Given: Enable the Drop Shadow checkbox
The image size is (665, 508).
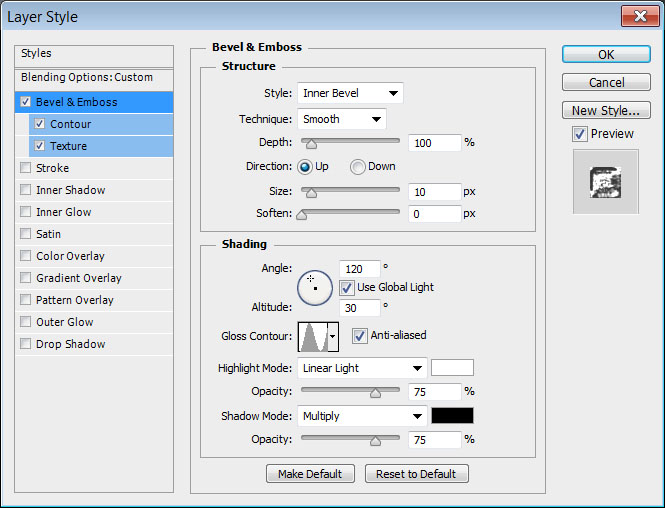Looking at the screenshot, I should (26, 344).
